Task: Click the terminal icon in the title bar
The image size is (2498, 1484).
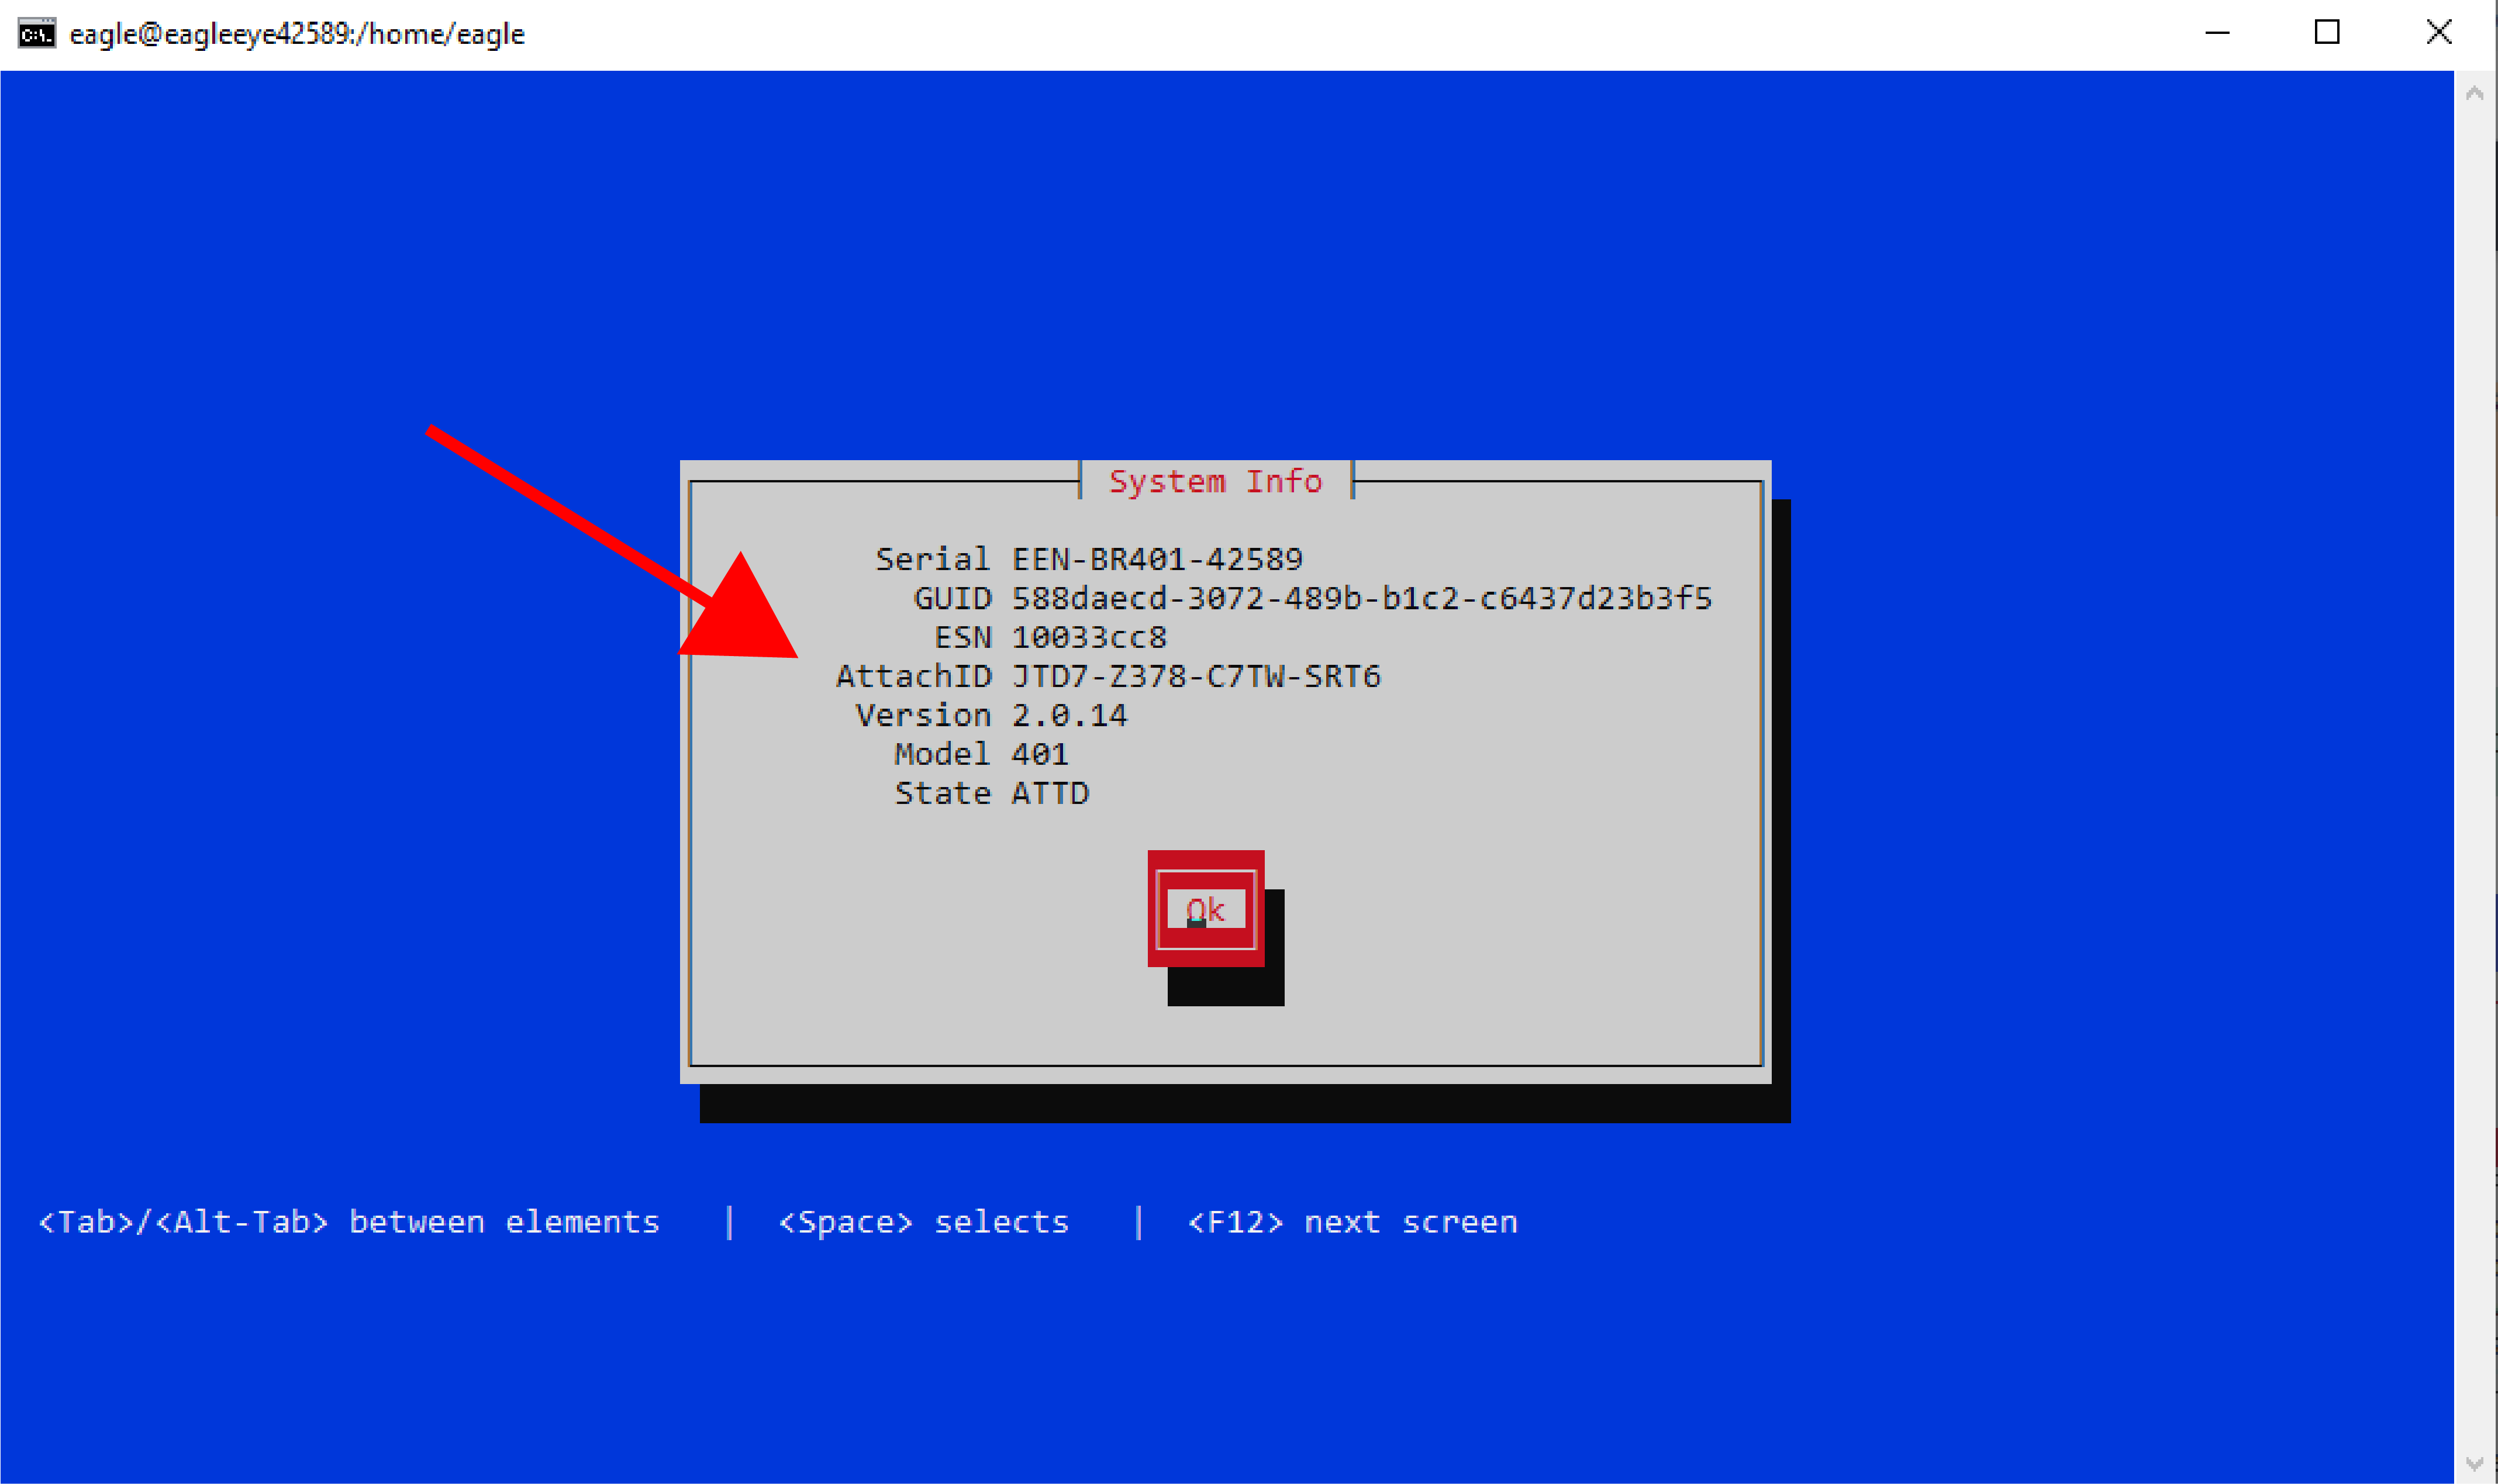Action: [37, 34]
